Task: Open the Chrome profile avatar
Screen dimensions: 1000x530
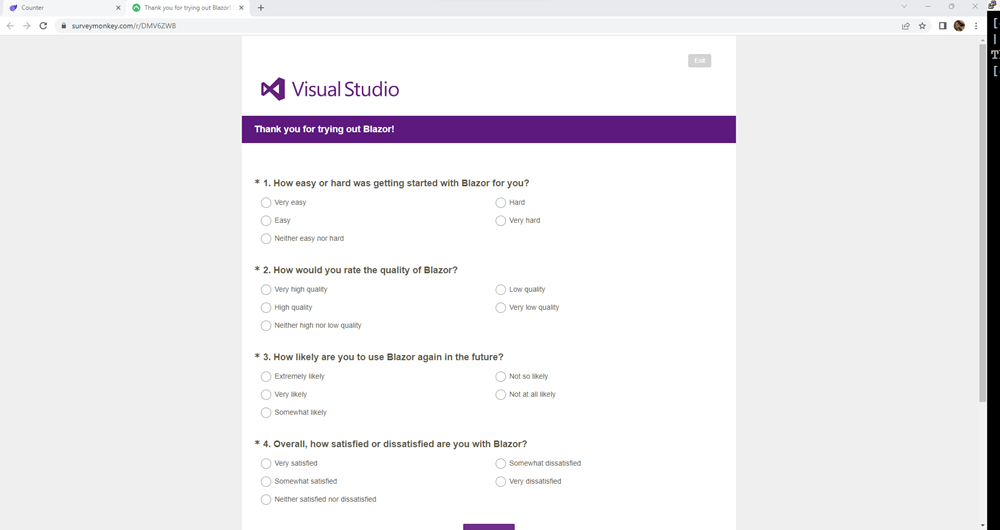Action: pos(959,26)
